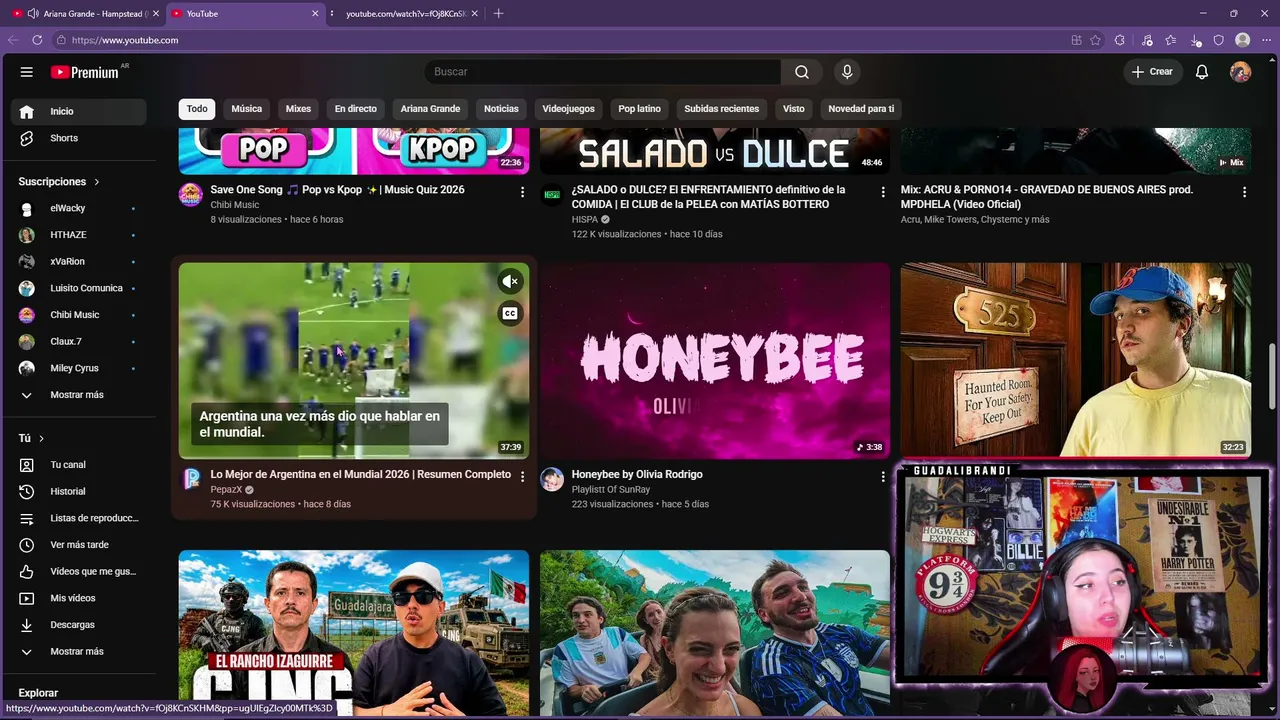Select the Noticias filter chip
This screenshot has width=1280, height=720.
[x=501, y=109]
